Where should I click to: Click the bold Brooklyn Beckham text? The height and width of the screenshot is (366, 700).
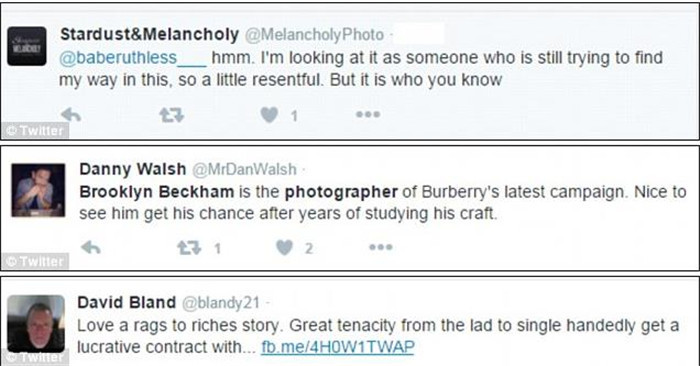click(x=157, y=192)
